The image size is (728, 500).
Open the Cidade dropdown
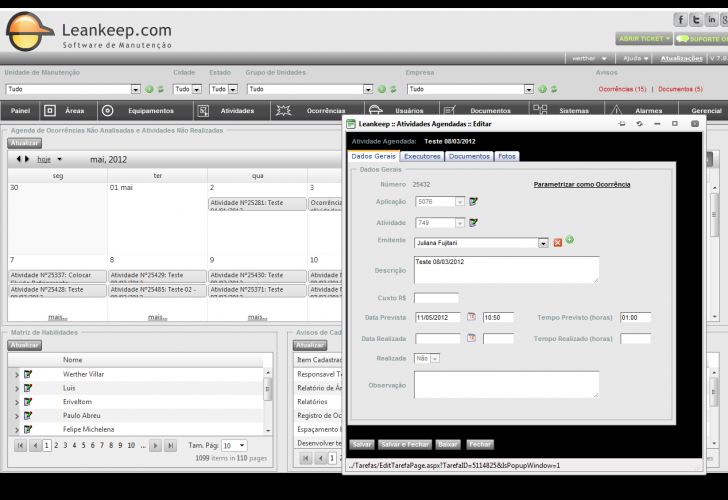click(x=197, y=89)
